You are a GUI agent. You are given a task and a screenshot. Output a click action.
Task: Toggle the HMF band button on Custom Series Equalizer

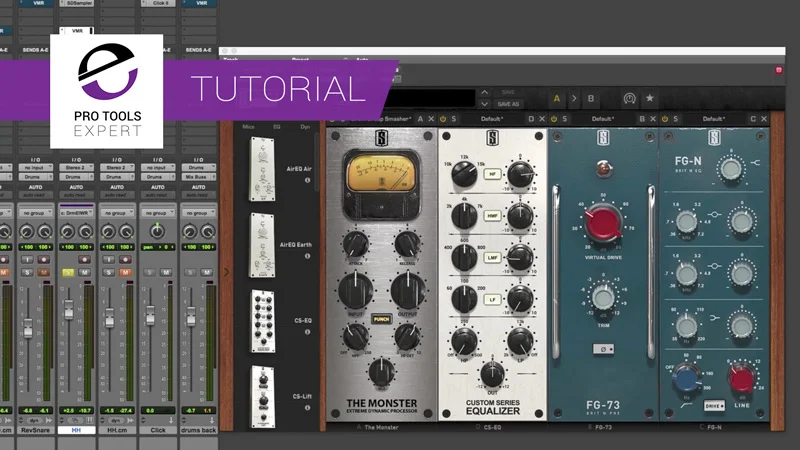click(492, 216)
